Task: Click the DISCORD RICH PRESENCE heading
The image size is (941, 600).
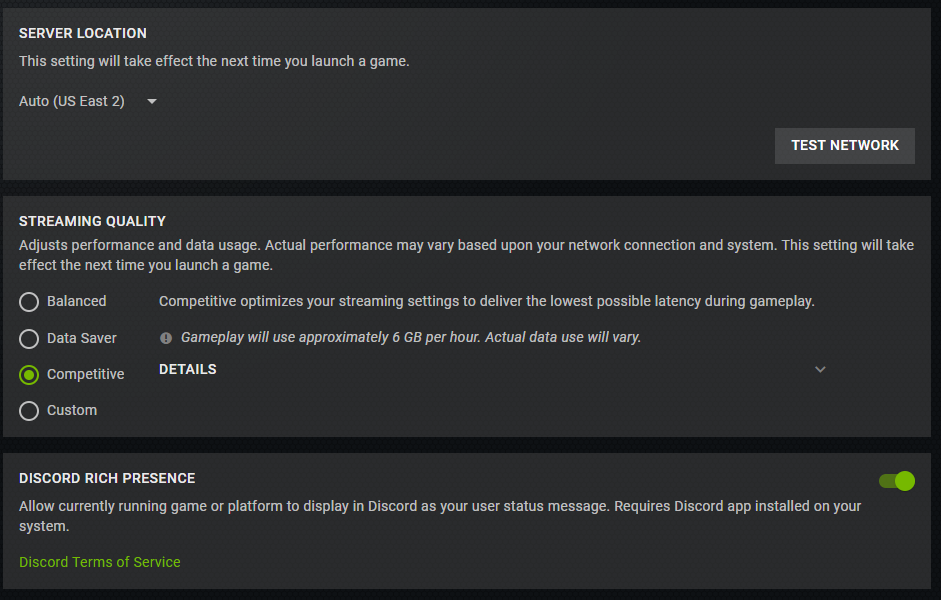Action: [x=107, y=478]
